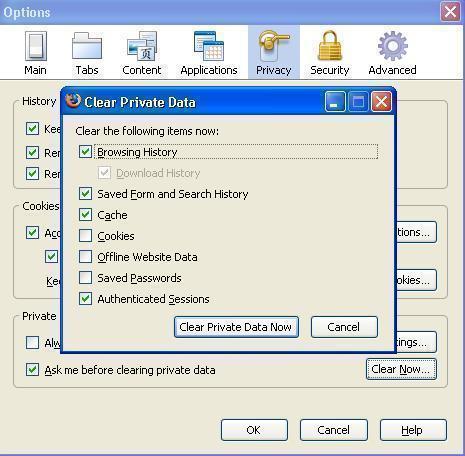The height and width of the screenshot is (456, 465).
Task: Toggle the indented checkbox under Cookies
Action: 51,257
